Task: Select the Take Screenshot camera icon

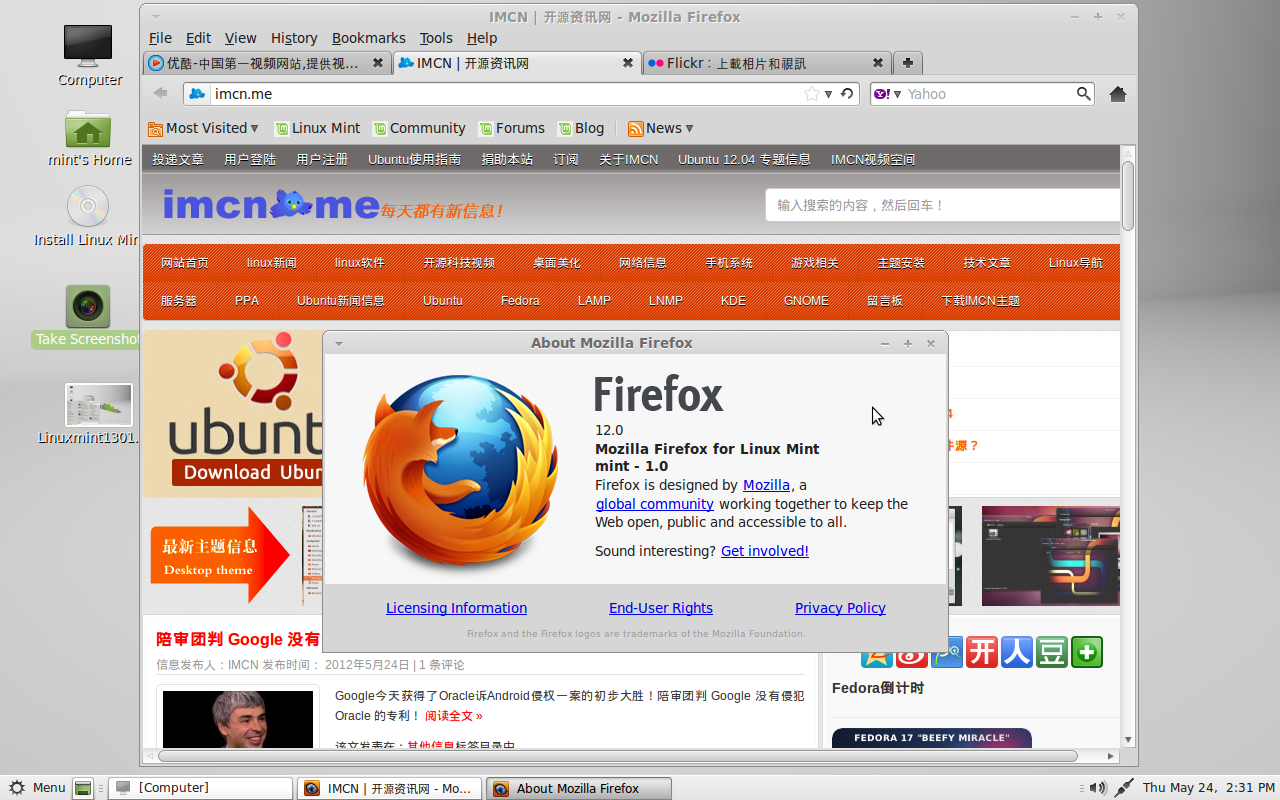Action: tap(88, 307)
